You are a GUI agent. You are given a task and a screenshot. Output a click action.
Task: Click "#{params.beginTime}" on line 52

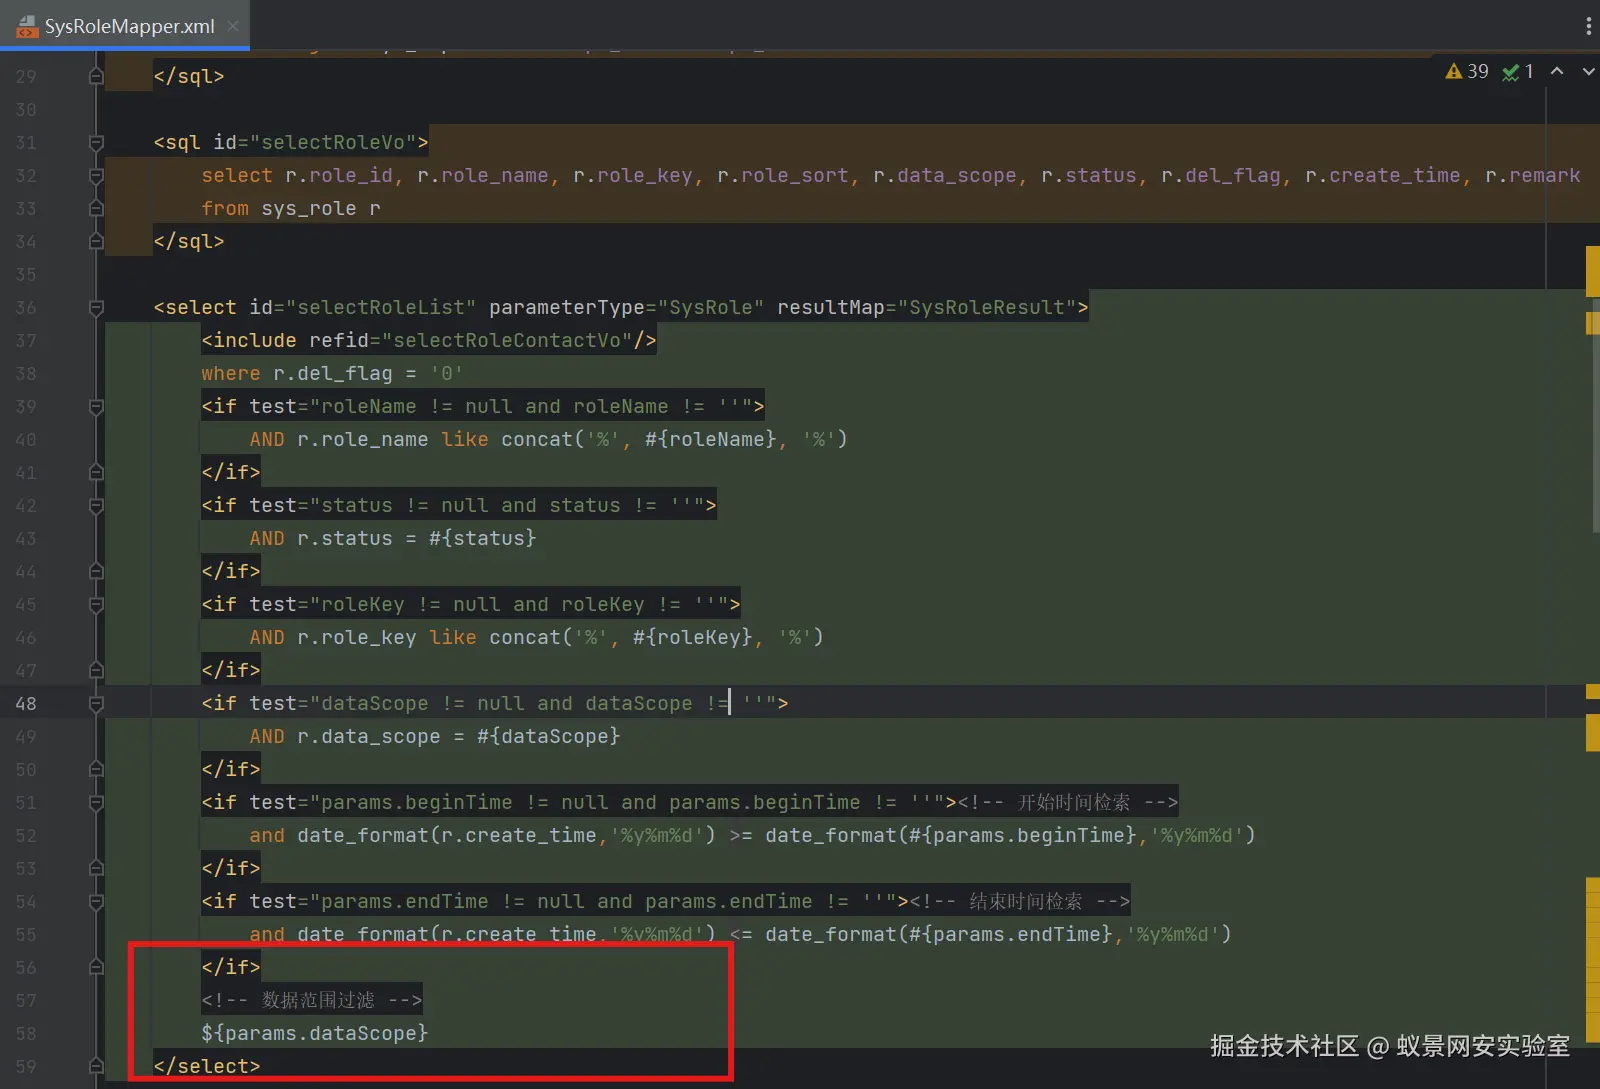[1023, 836]
